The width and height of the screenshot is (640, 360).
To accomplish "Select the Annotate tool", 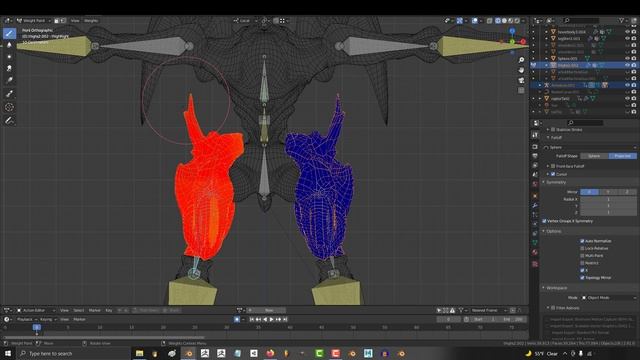I will click(x=9, y=120).
